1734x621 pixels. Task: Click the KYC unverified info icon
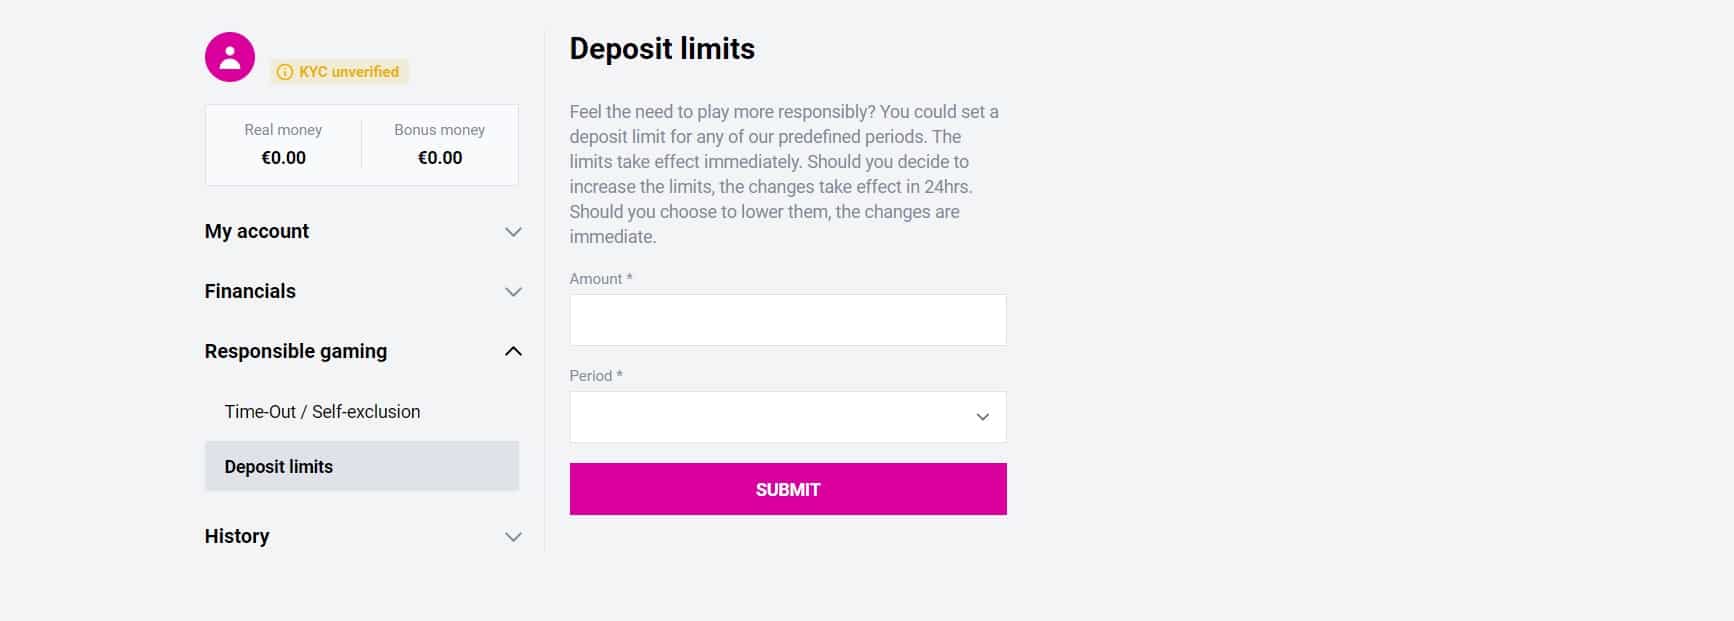pos(285,72)
